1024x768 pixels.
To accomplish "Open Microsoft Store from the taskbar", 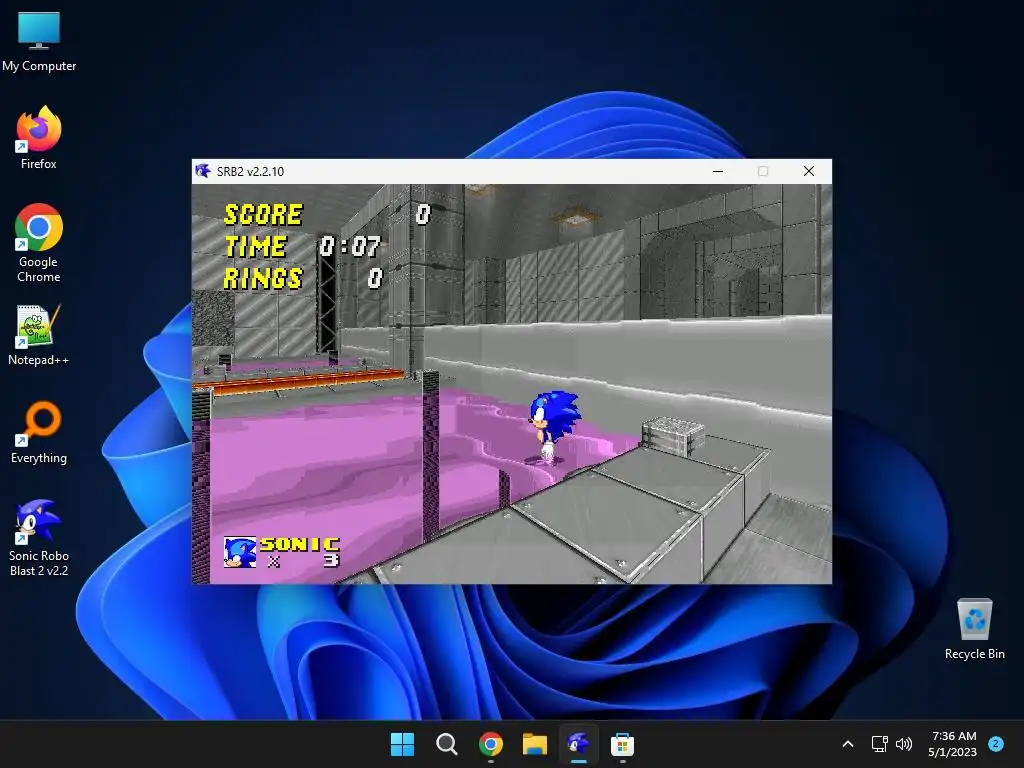I will tap(622, 744).
